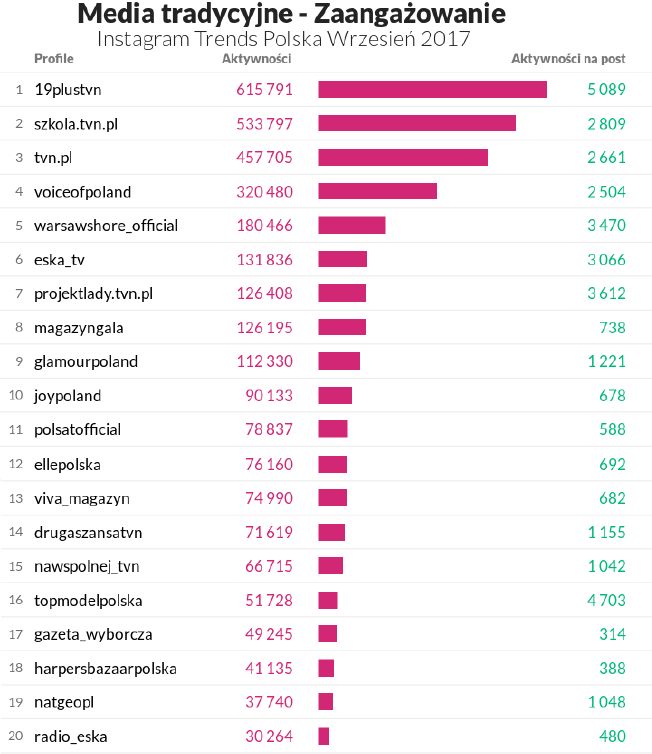This screenshot has height=754, width=652.
Task: Click the voiceofpoland profile name
Action: pyautogui.click(x=82, y=192)
